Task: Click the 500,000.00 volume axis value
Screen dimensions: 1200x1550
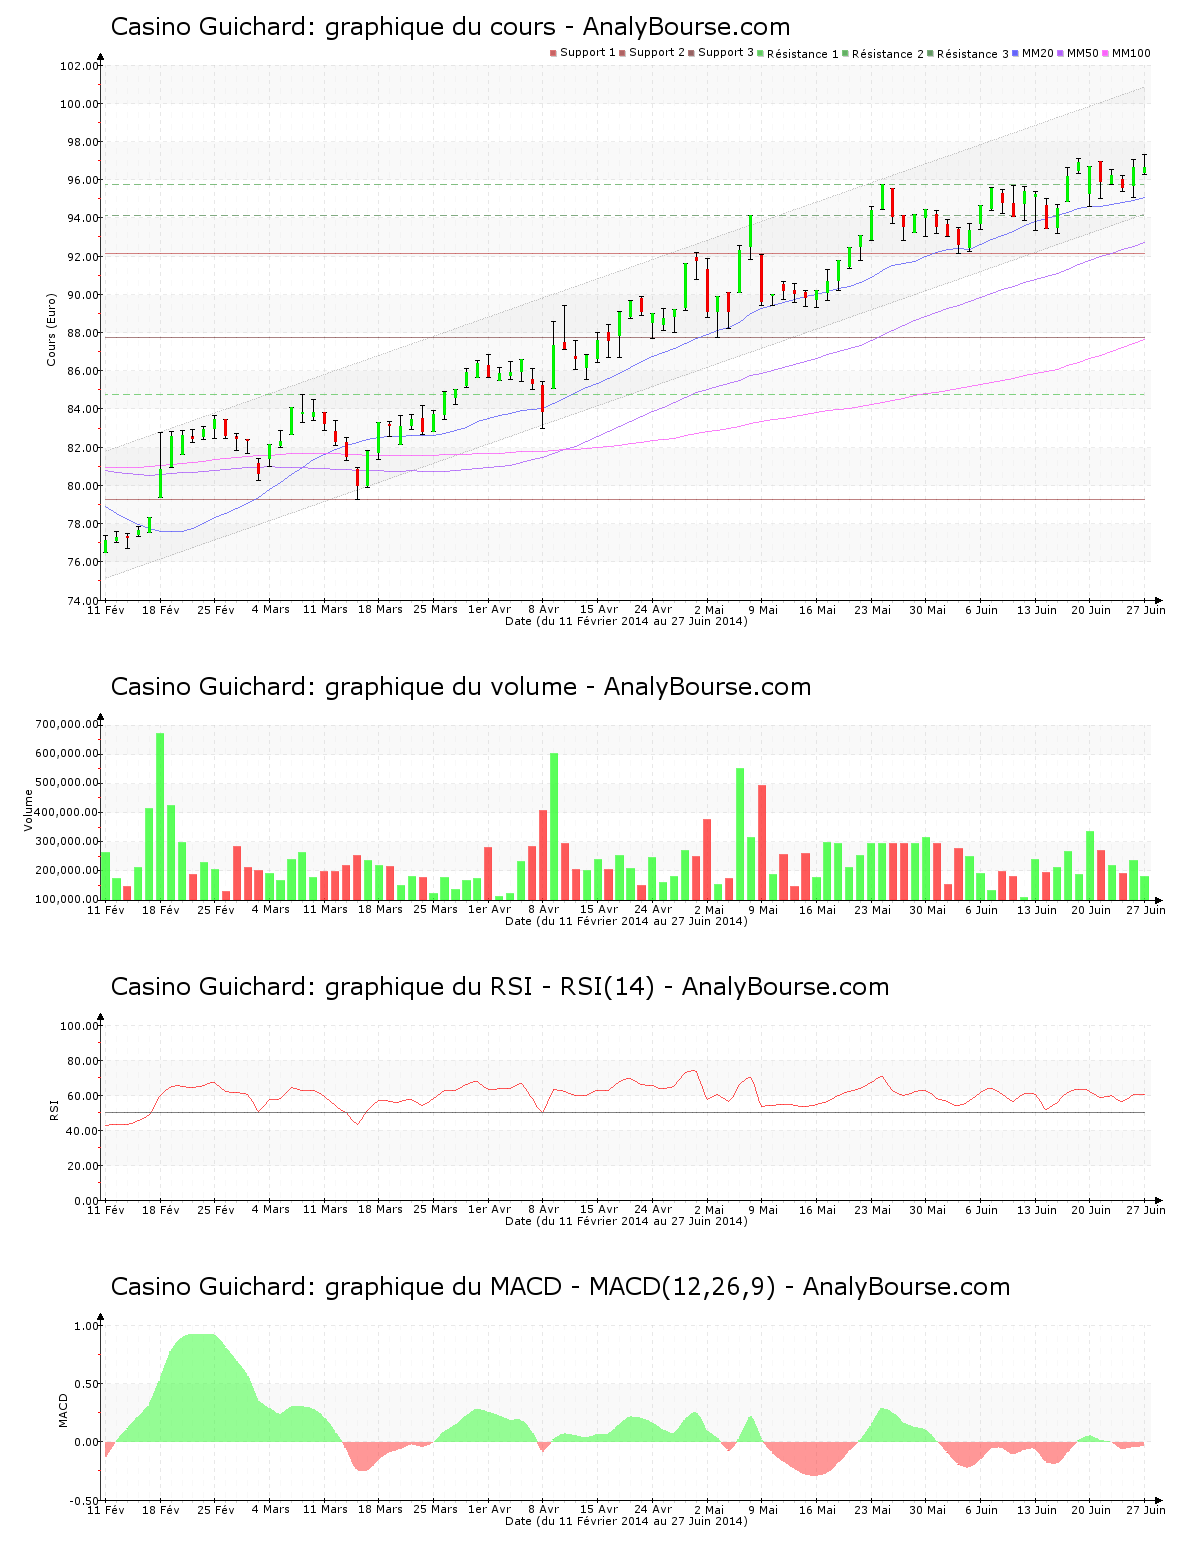Action: pyautogui.click(x=66, y=783)
